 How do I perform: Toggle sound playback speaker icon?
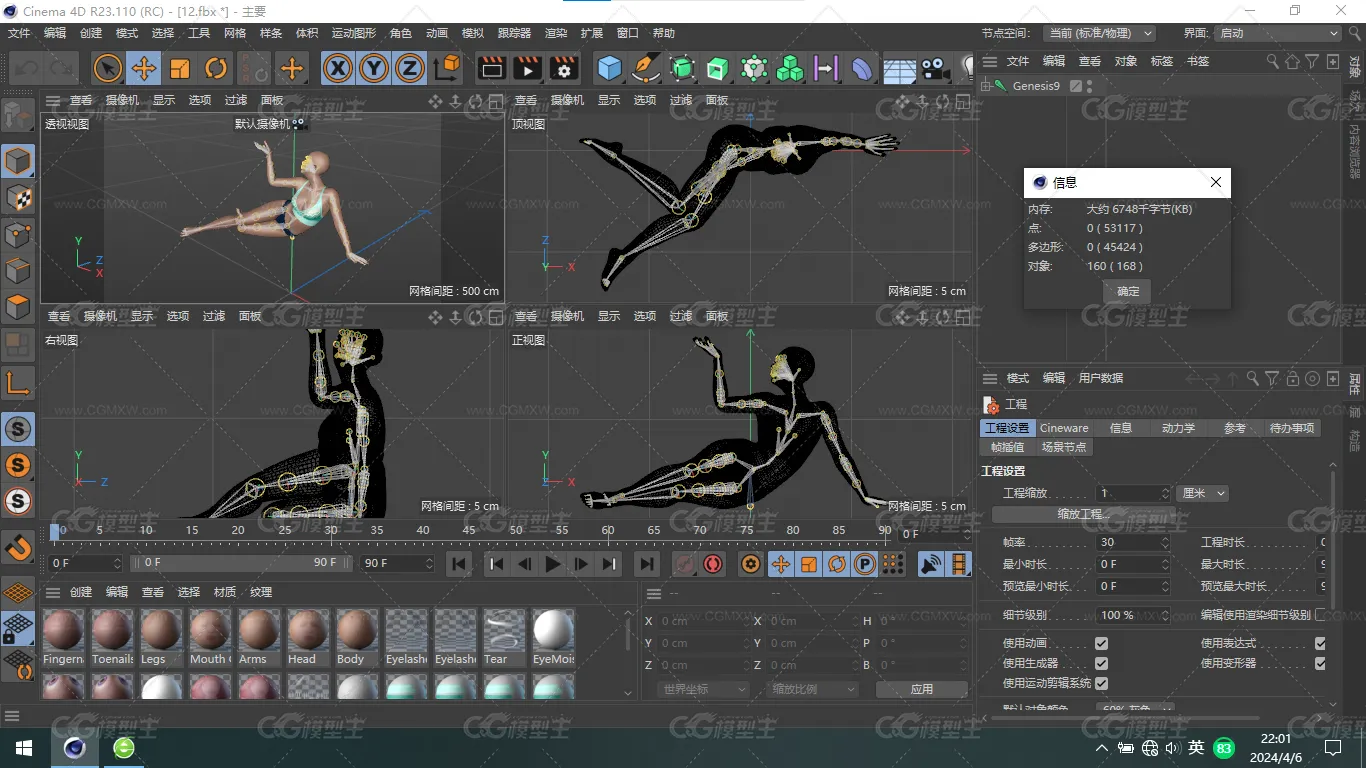click(931, 564)
